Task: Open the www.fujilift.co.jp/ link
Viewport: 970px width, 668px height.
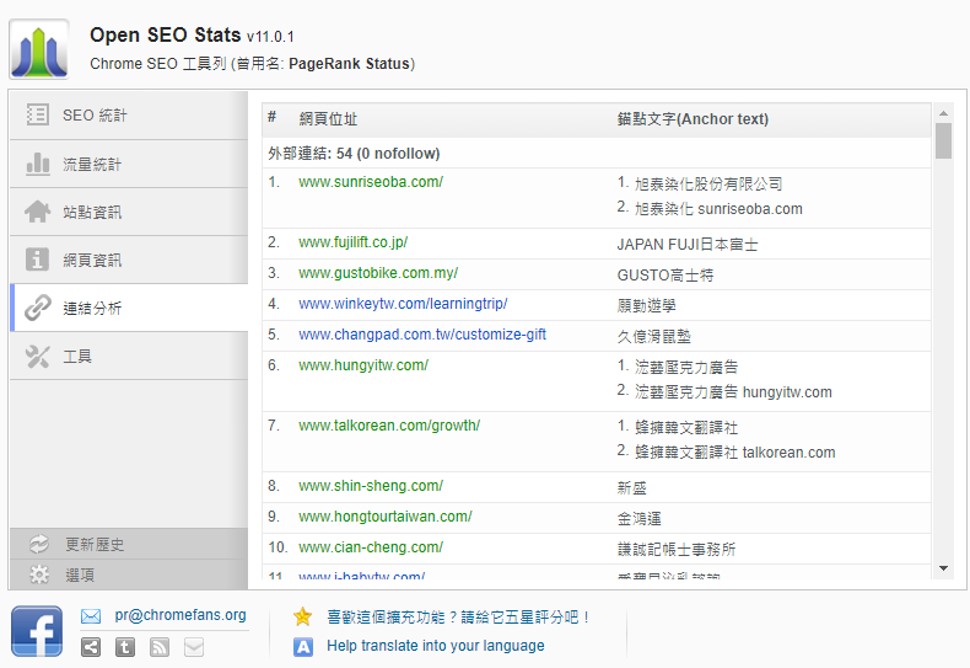Action: tap(353, 242)
